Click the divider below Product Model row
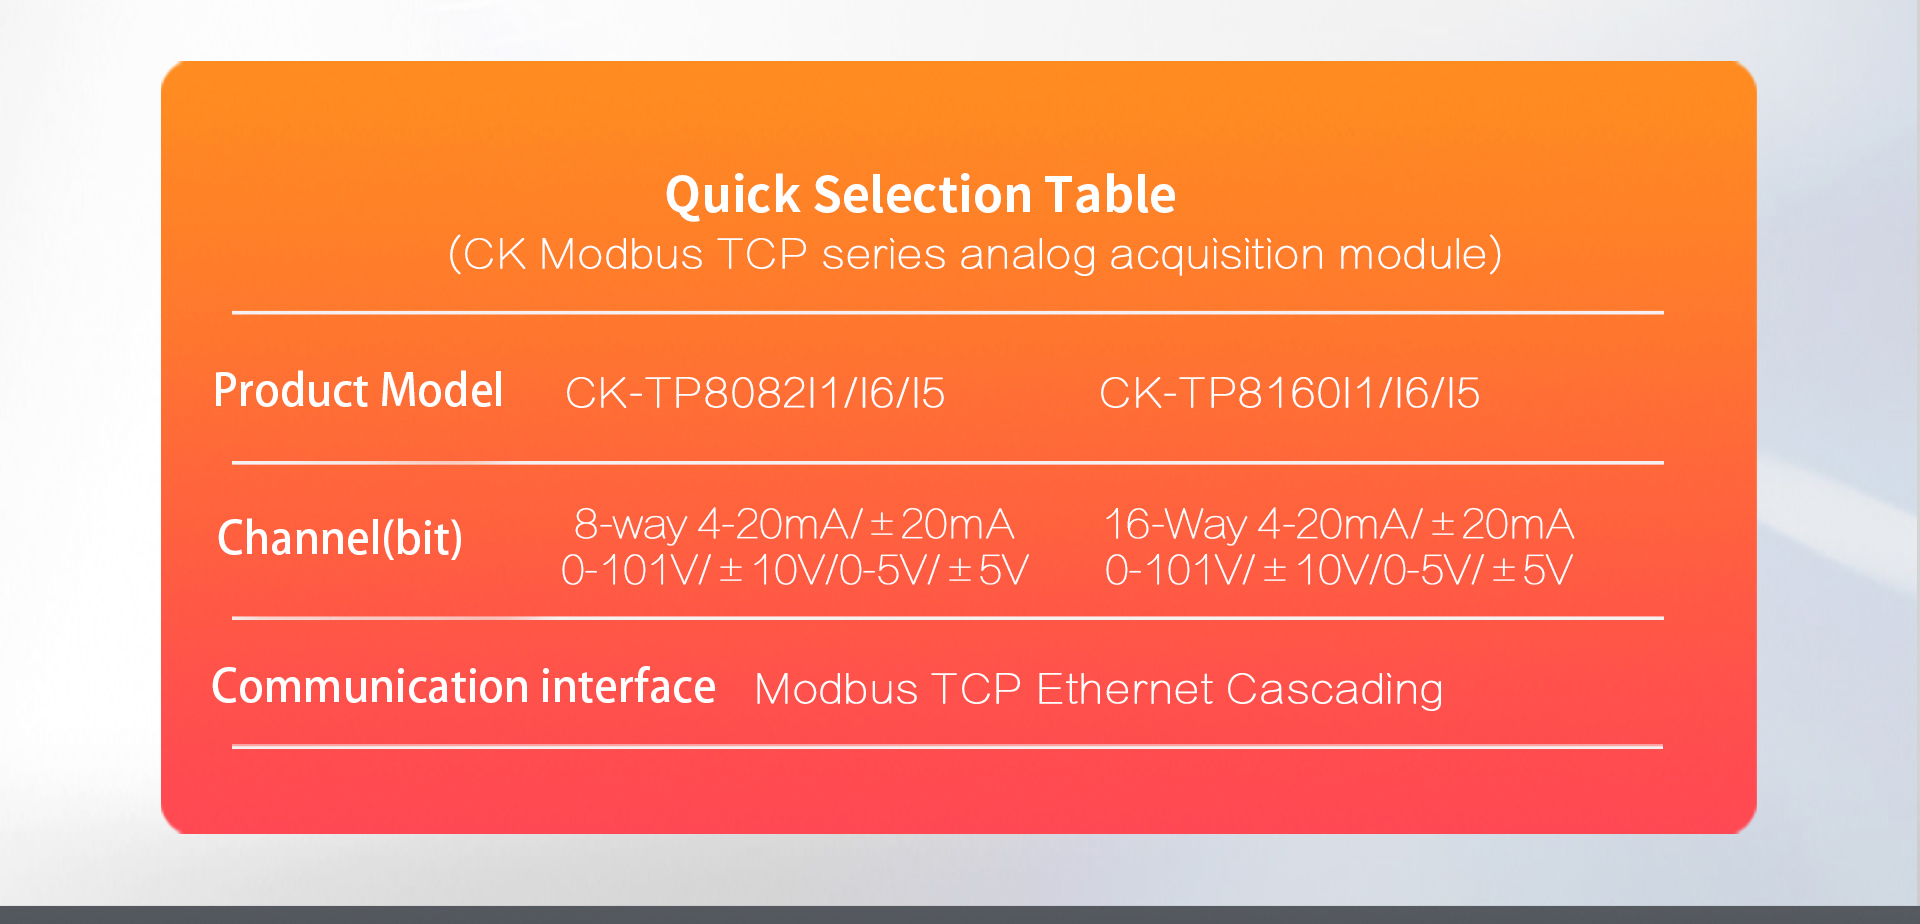The width and height of the screenshot is (1920, 924). (x=948, y=463)
